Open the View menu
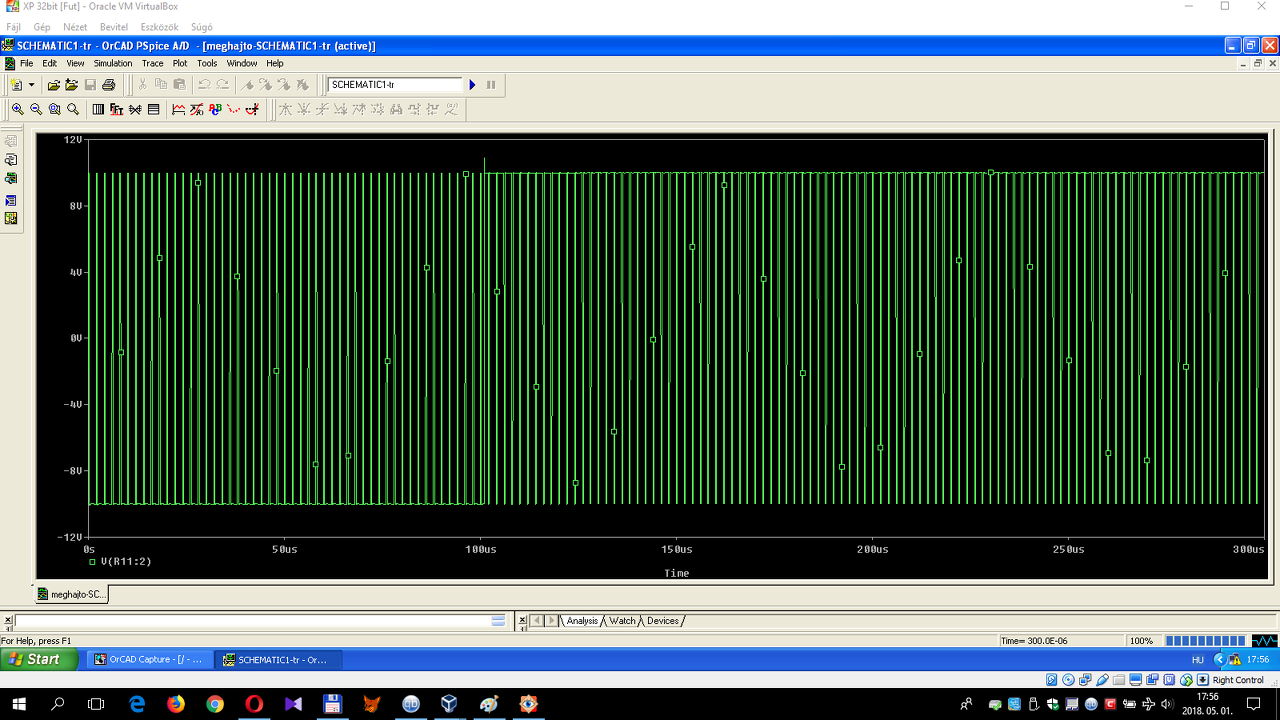The image size is (1280, 720). tap(75, 63)
